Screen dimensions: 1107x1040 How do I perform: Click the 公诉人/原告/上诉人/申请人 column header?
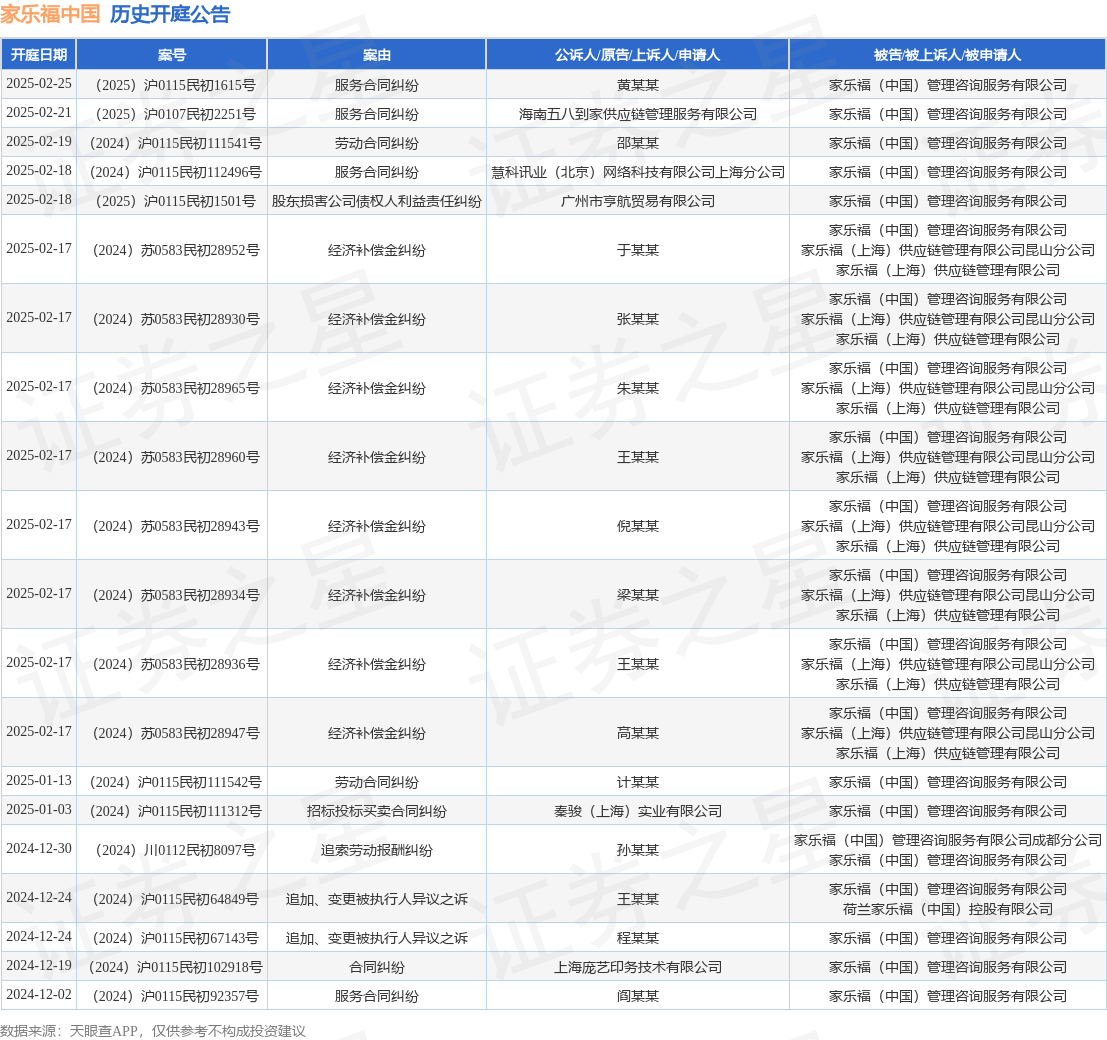637,55
